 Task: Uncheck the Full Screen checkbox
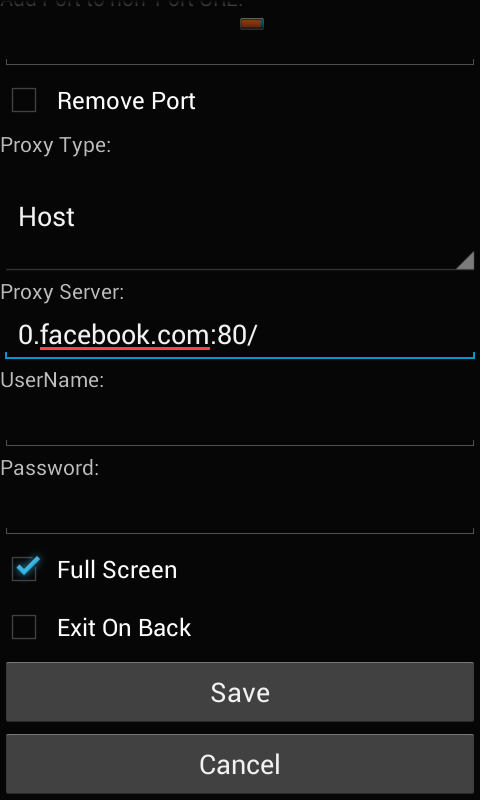[x=24, y=569]
